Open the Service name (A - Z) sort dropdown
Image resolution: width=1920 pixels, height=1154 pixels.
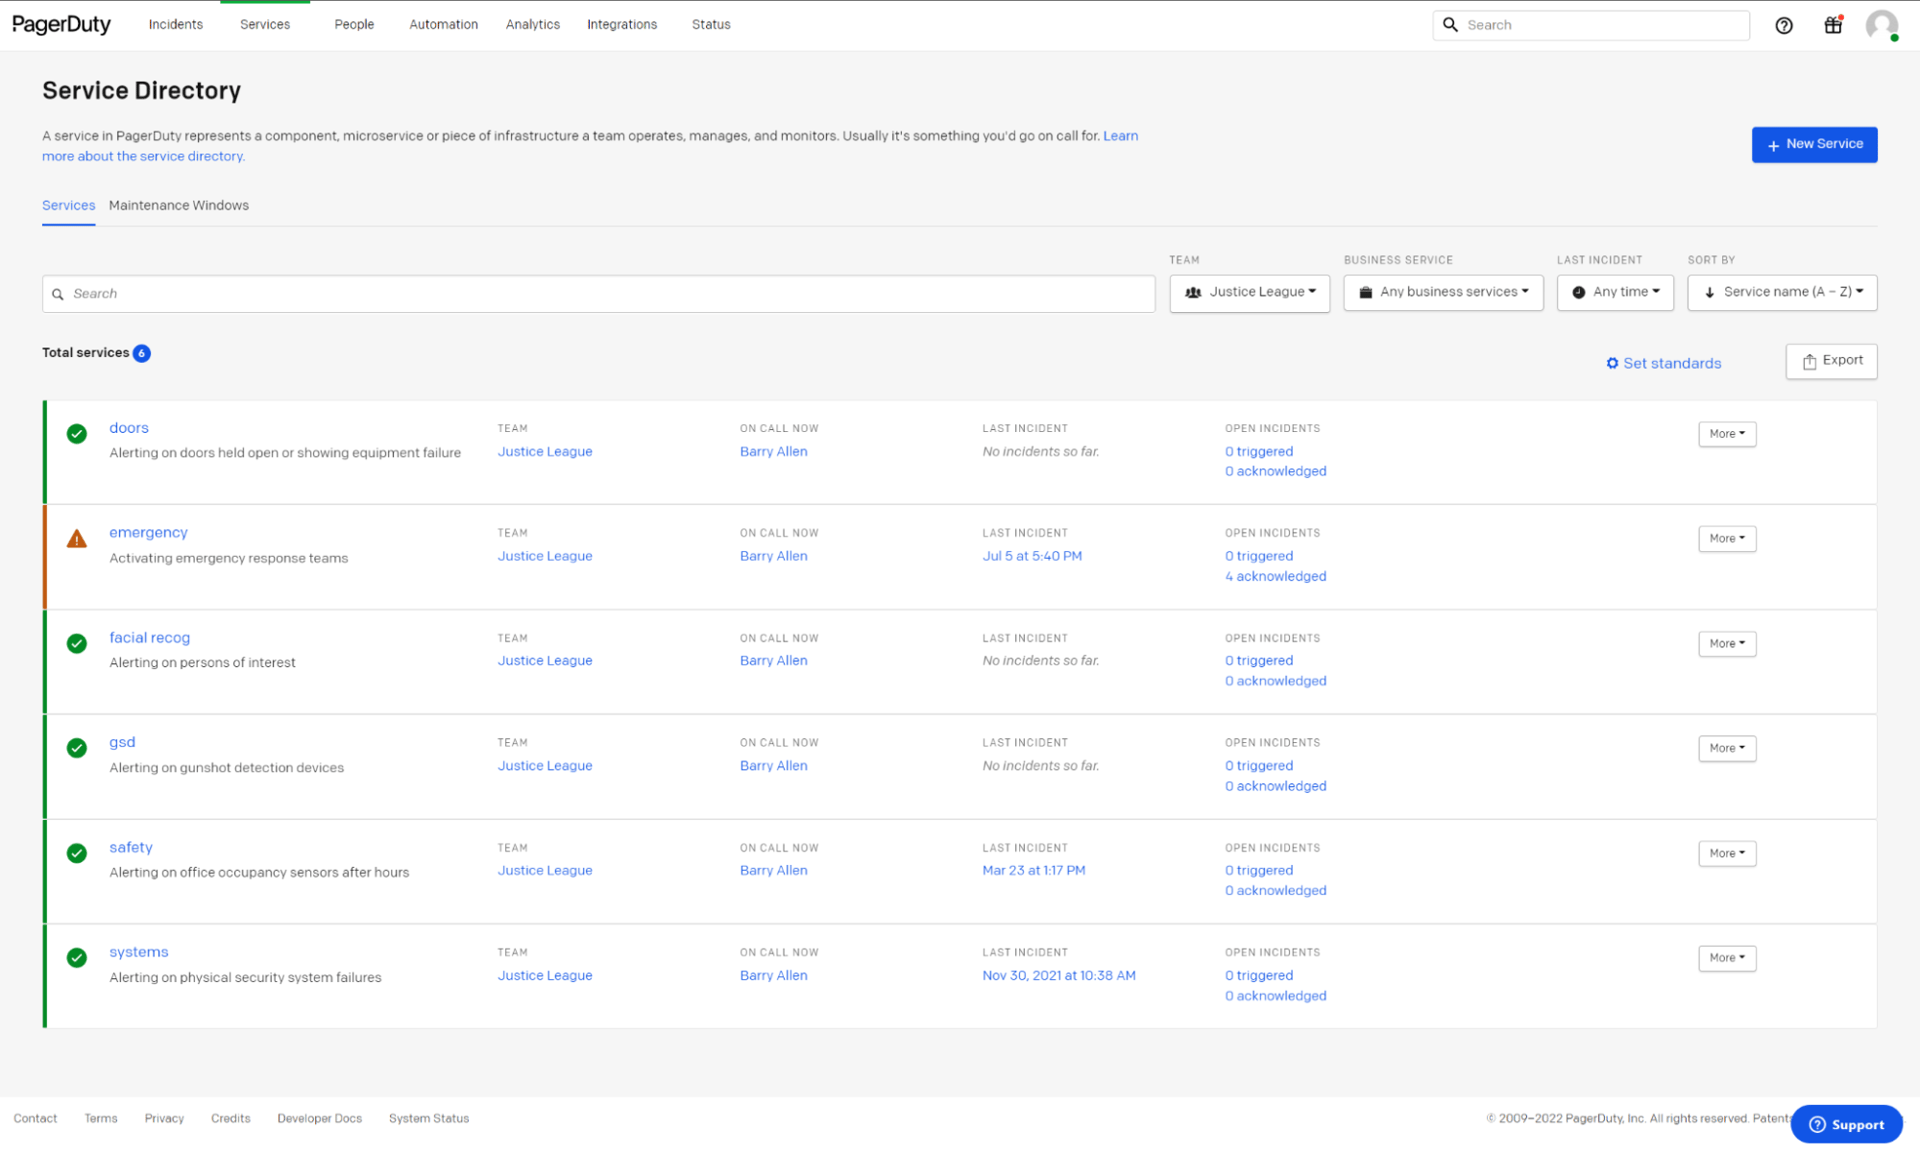pos(1782,292)
